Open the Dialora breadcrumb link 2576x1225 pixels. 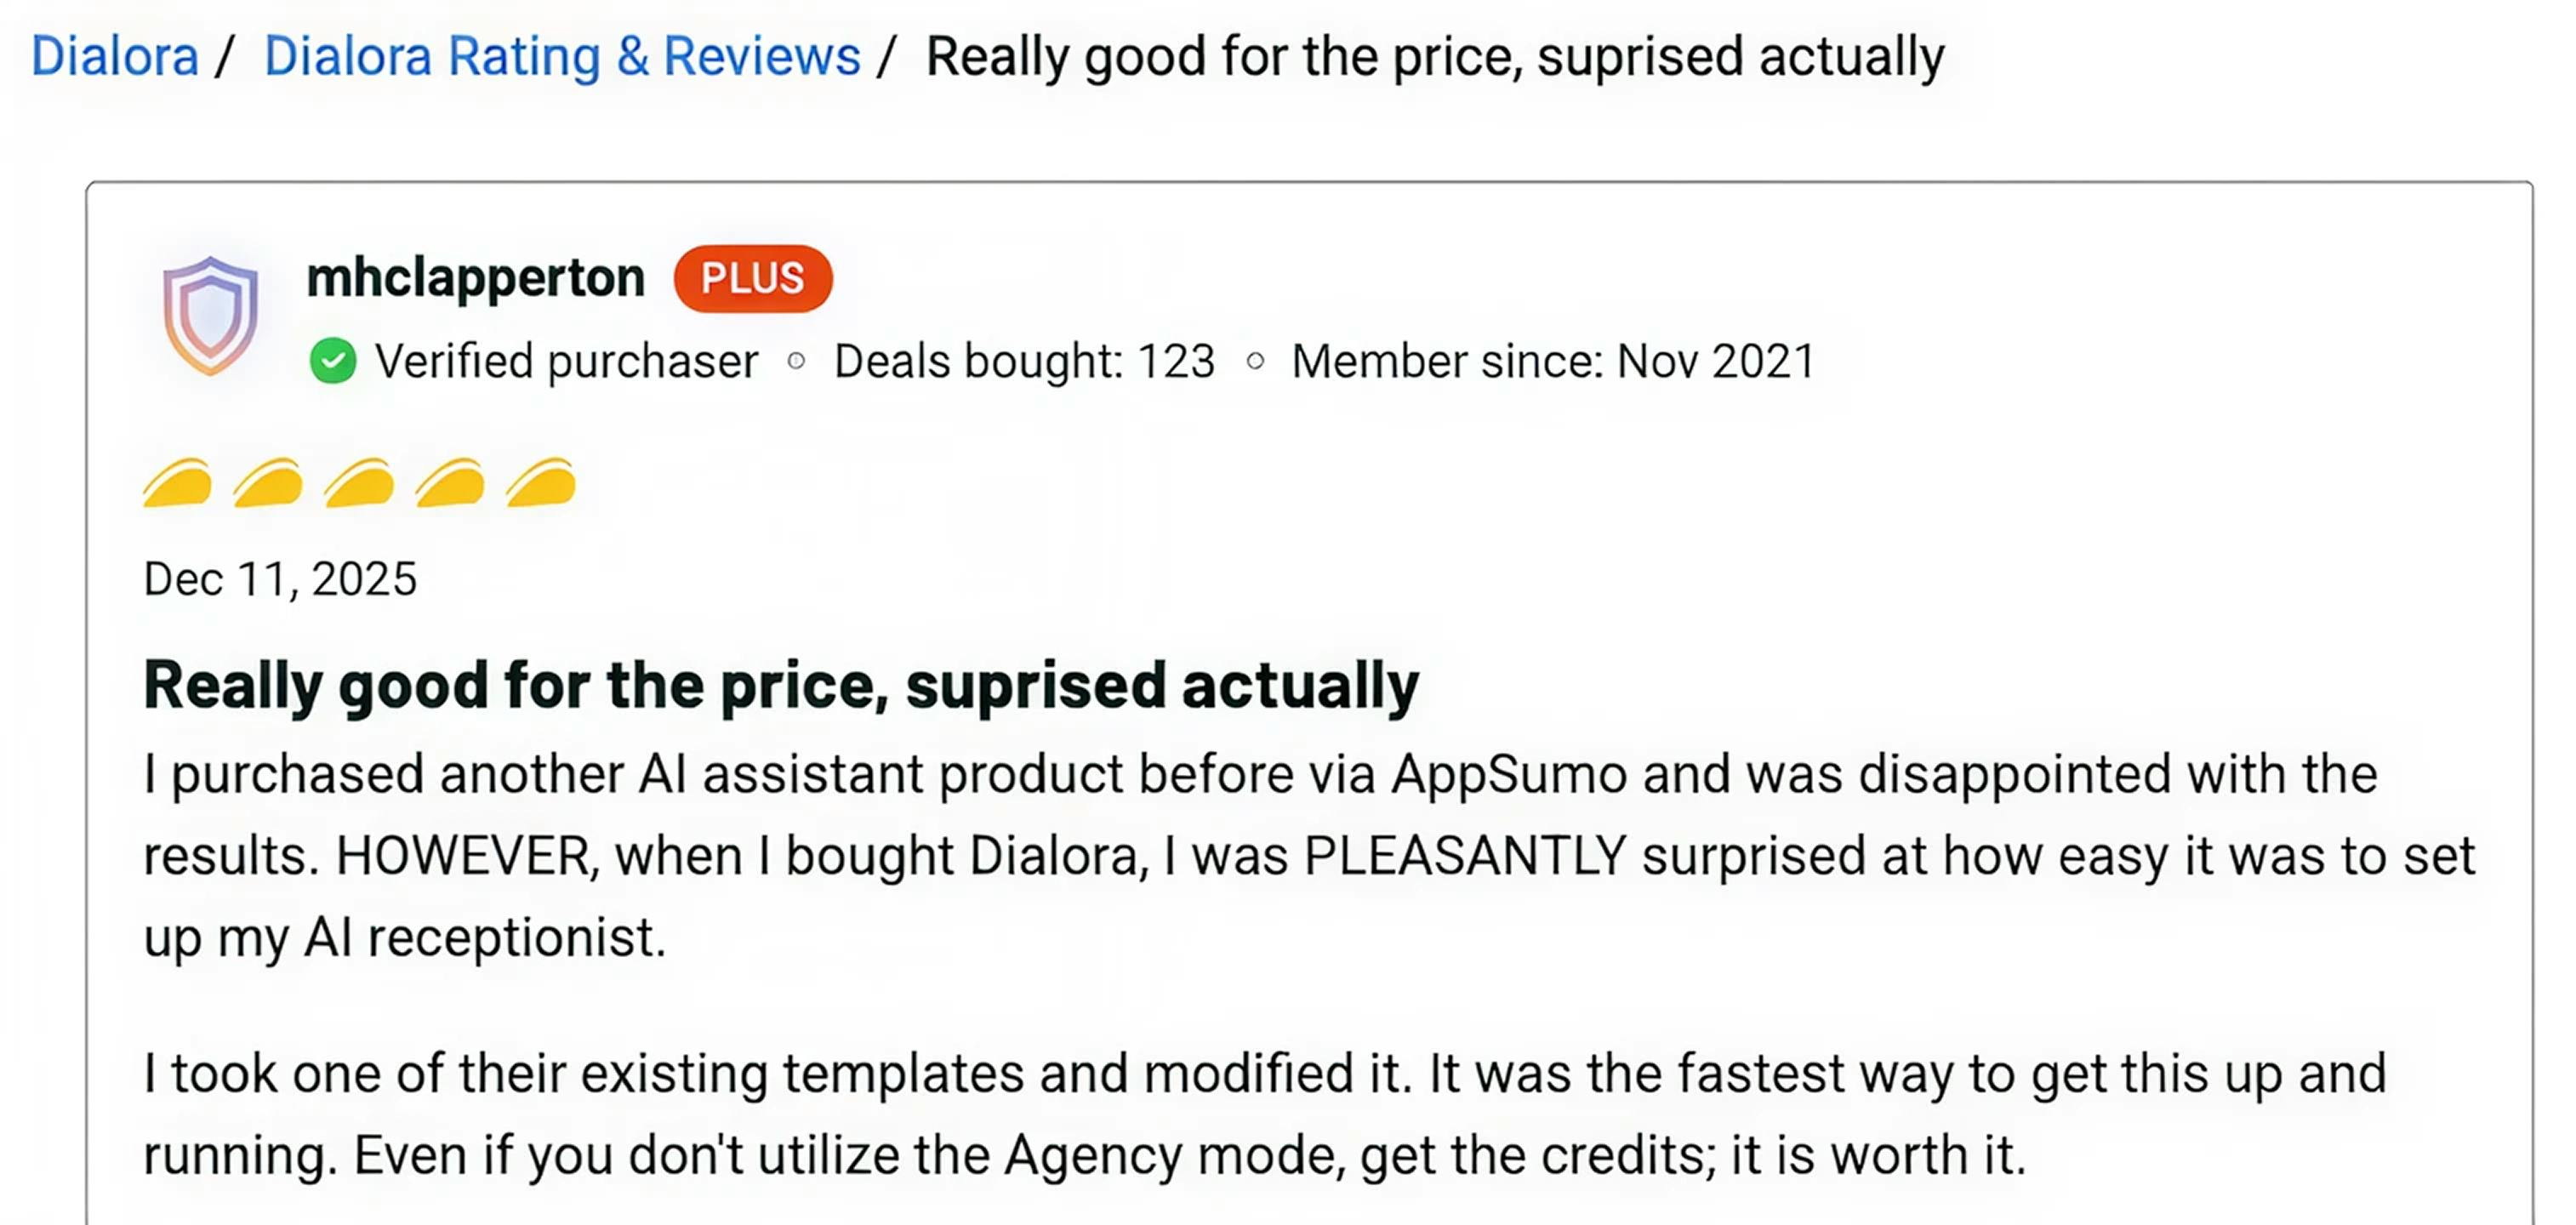[x=114, y=56]
